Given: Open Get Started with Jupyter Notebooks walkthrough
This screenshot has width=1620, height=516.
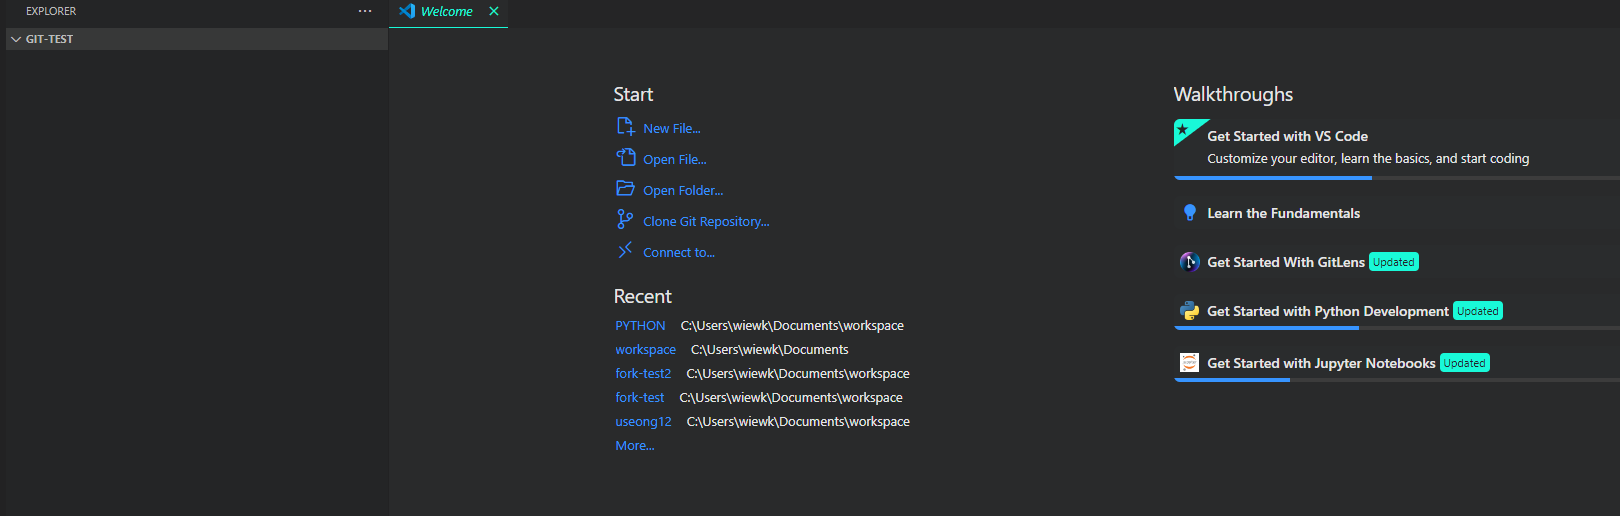Looking at the screenshot, I should (x=1397, y=363).
